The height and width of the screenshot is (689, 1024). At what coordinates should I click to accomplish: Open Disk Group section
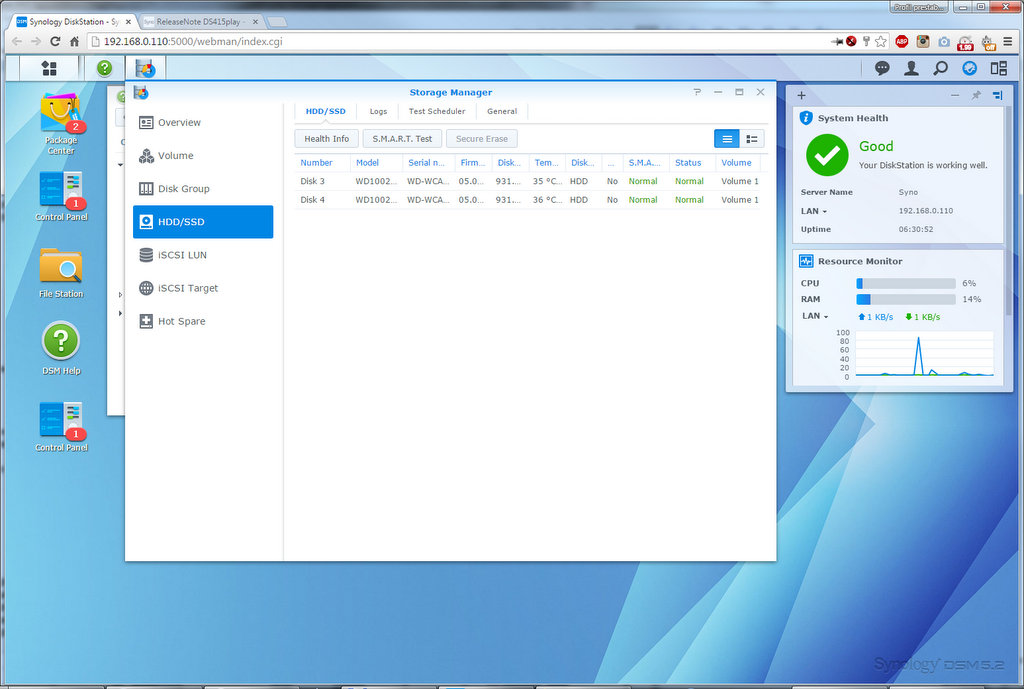(x=203, y=189)
